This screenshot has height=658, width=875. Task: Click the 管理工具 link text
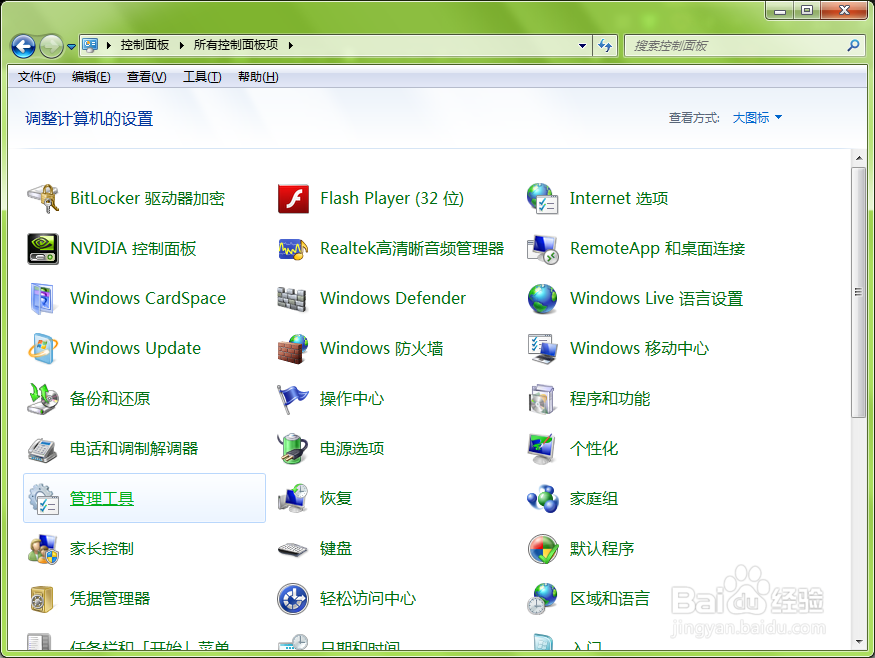click(x=102, y=498)
